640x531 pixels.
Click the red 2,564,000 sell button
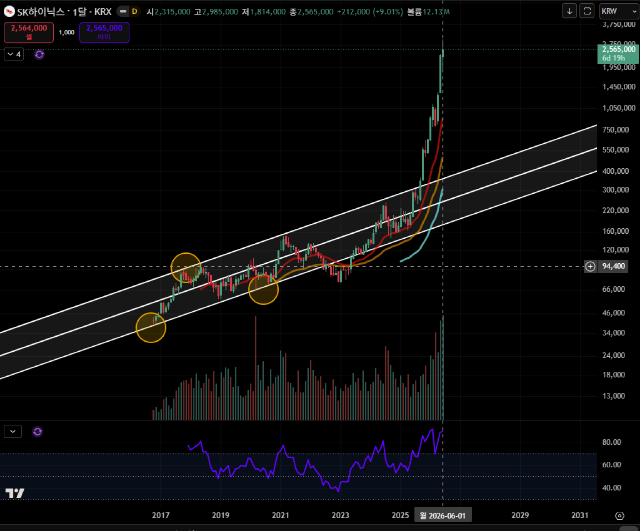(29, 32)
